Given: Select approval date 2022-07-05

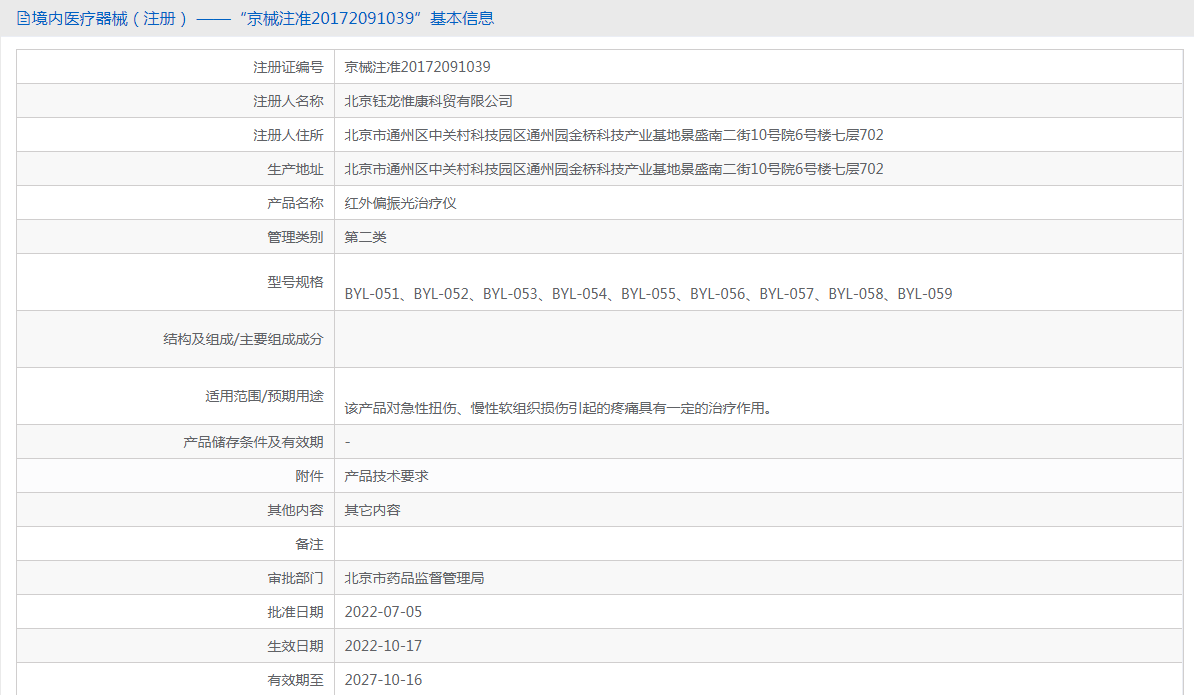Looking at the screenshot, I should point(383,612).
